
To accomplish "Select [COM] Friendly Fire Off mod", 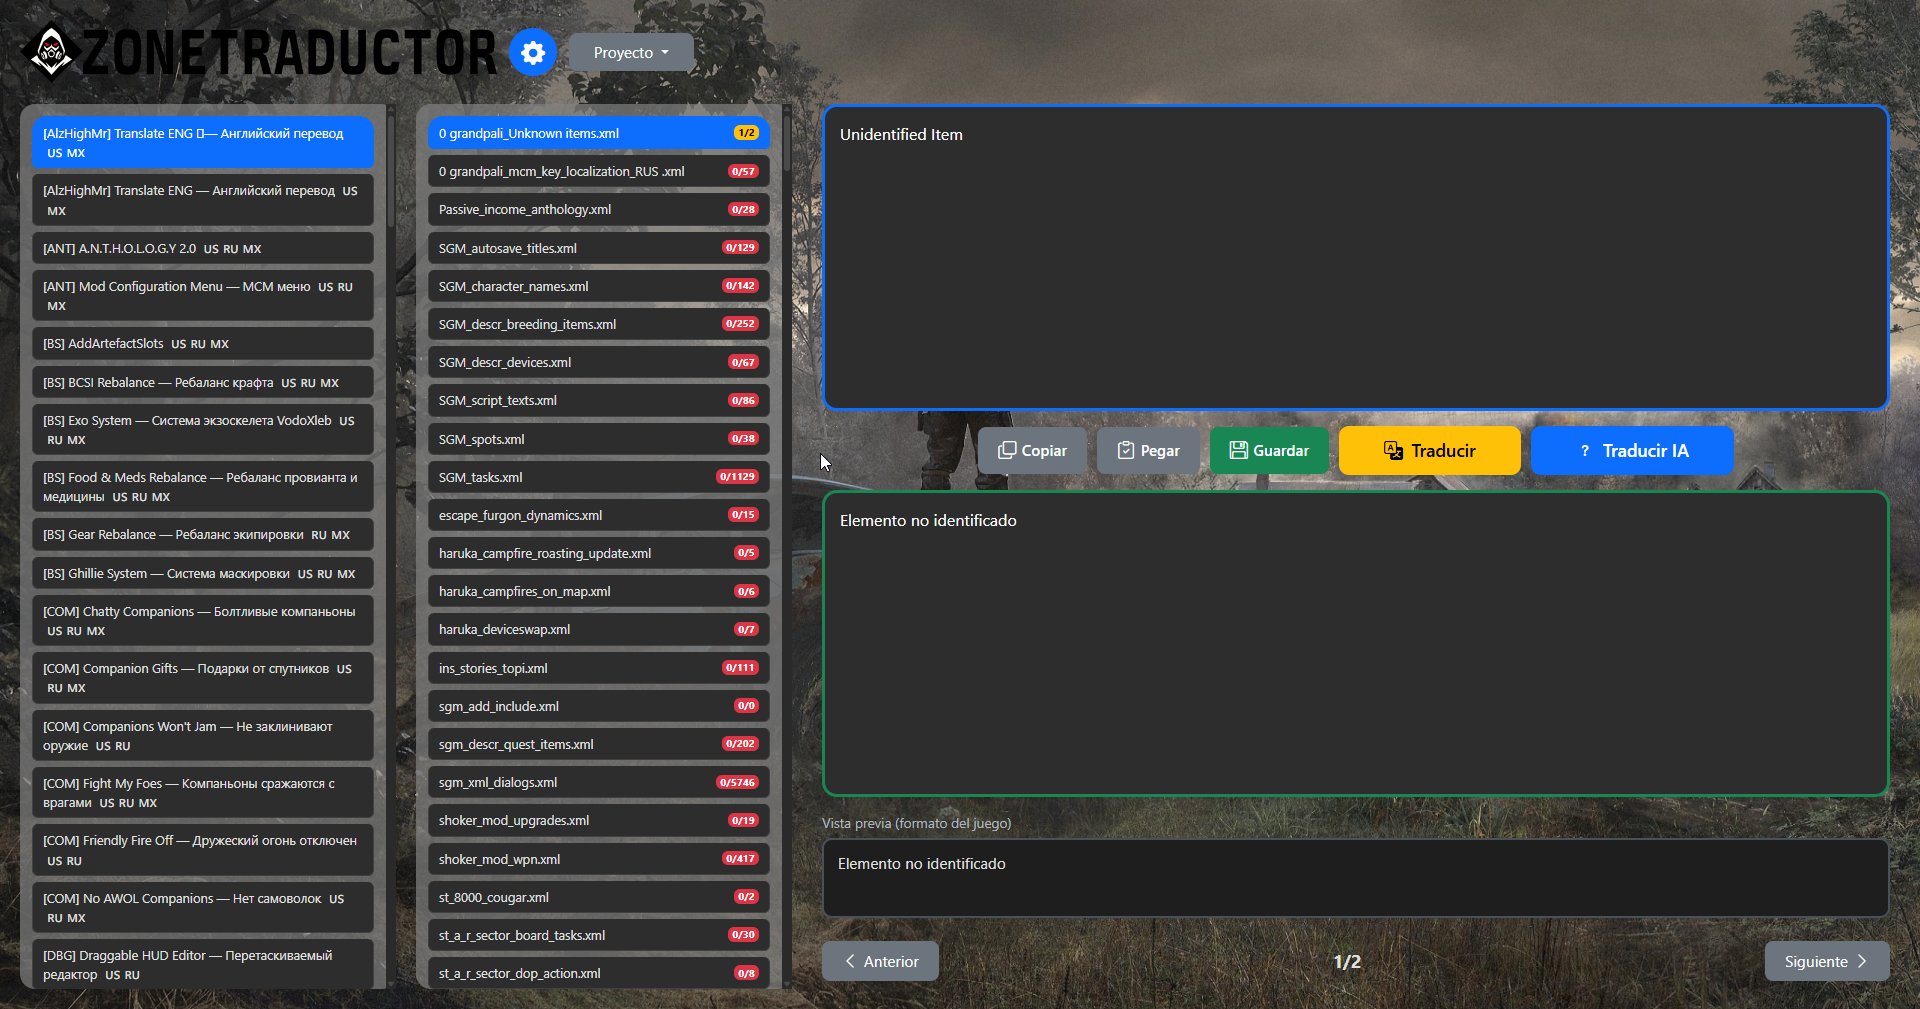I will [202, 850].
